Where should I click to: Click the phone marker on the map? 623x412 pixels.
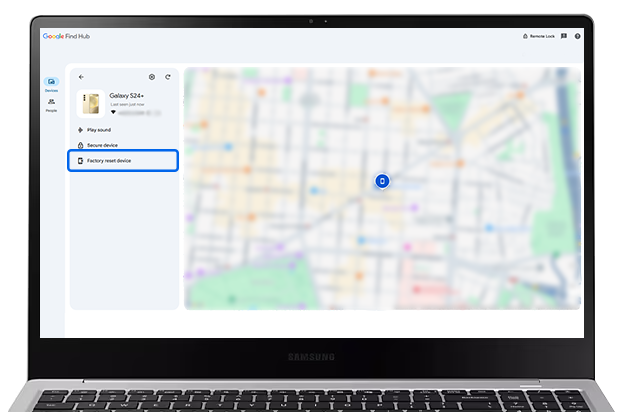point(381,181)
